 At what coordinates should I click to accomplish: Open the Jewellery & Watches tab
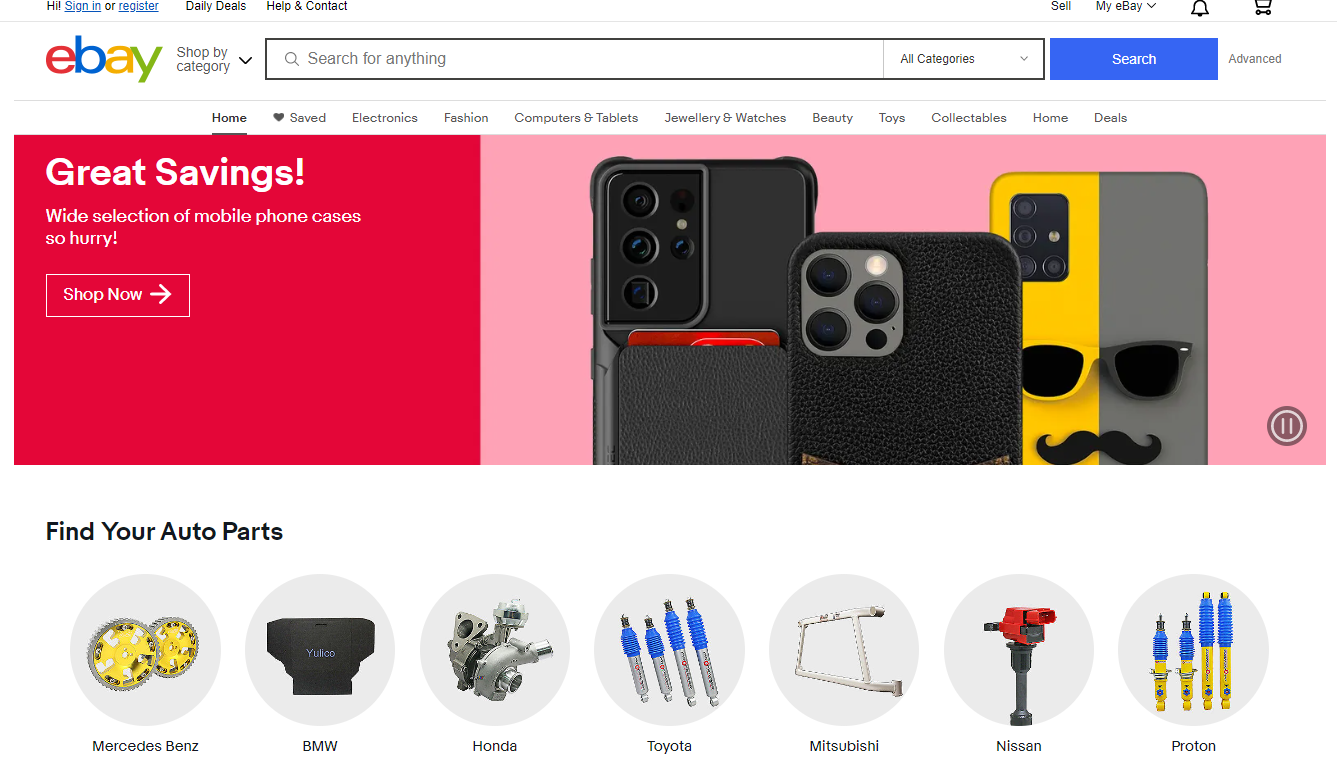coord(725,118)
